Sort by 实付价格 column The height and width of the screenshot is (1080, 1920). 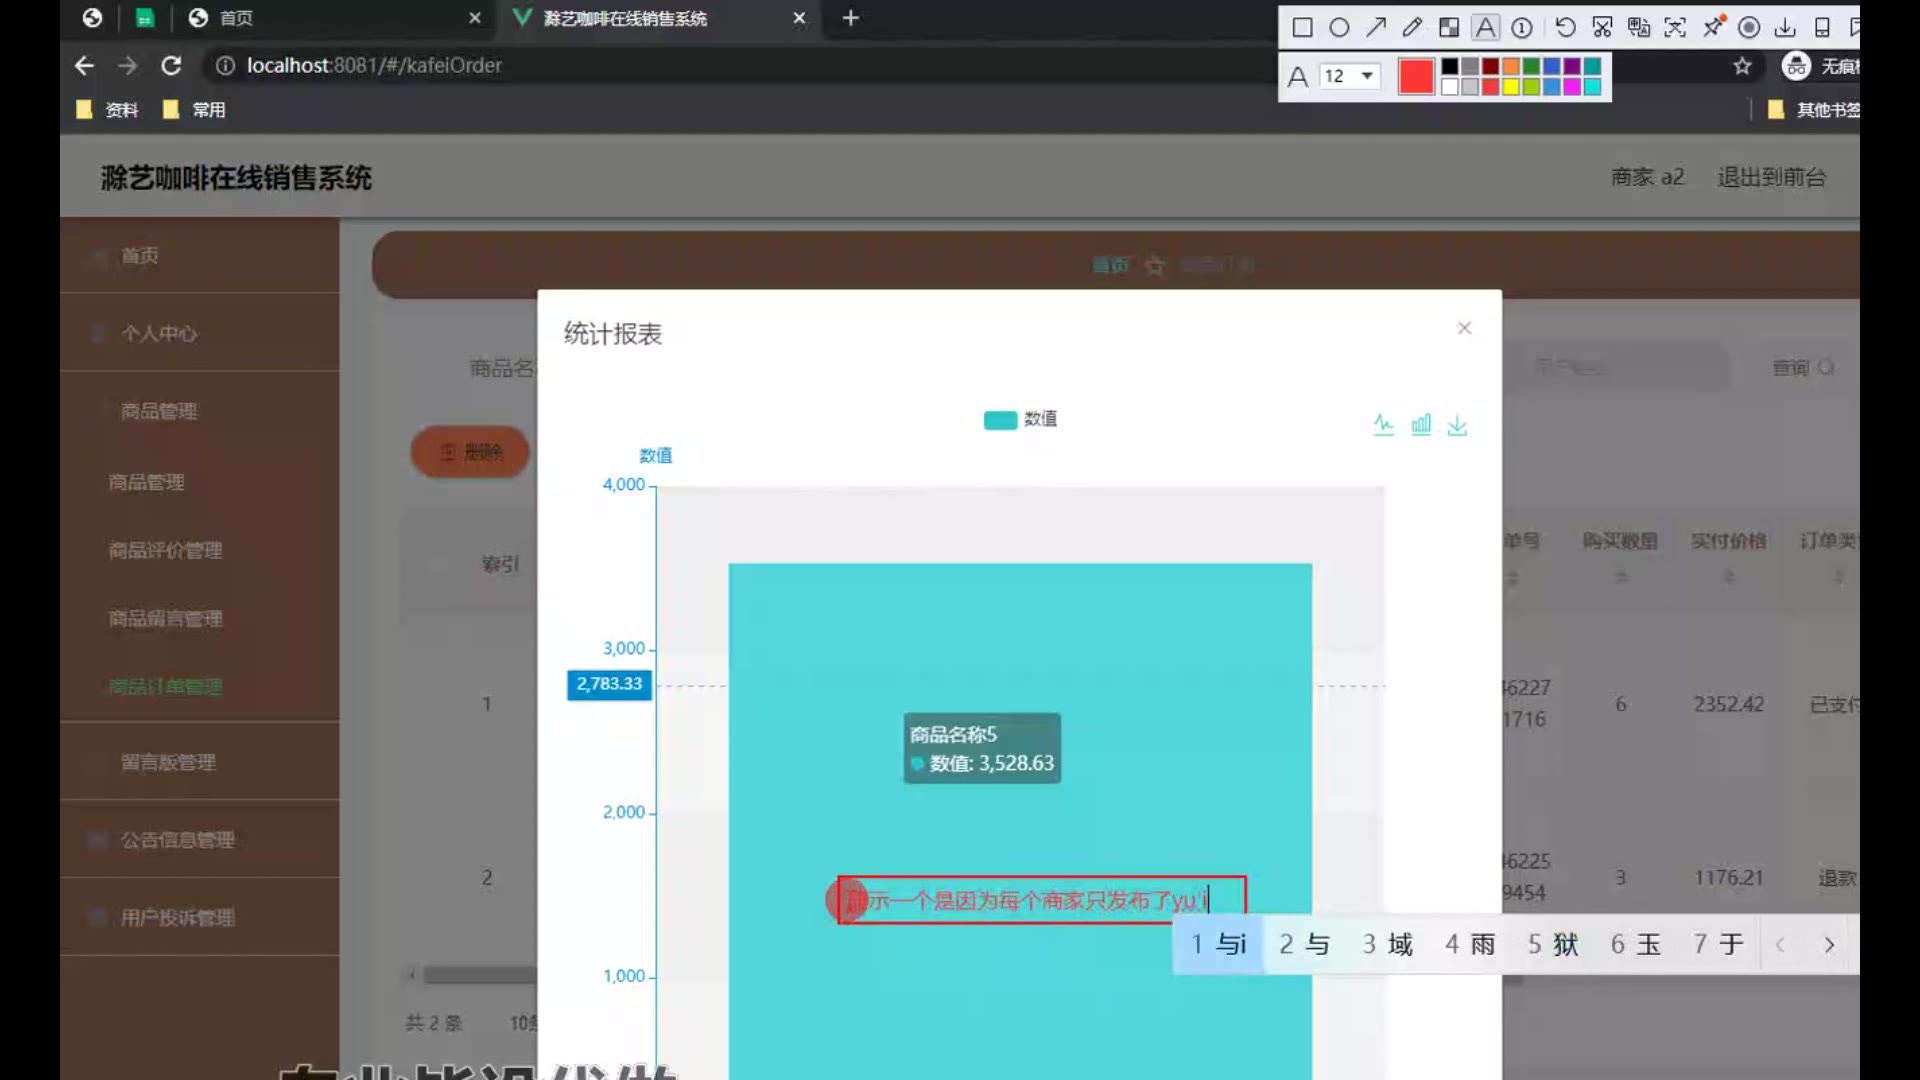1728,577
